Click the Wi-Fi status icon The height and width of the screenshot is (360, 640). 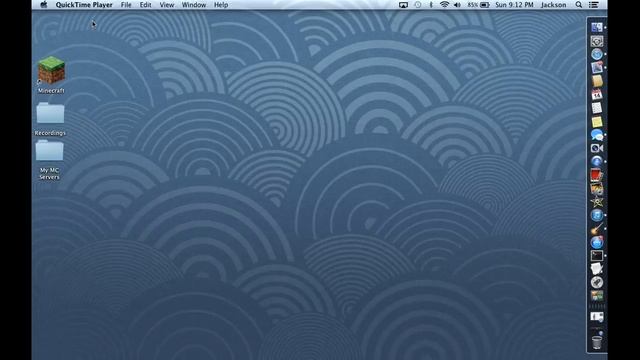444,5
